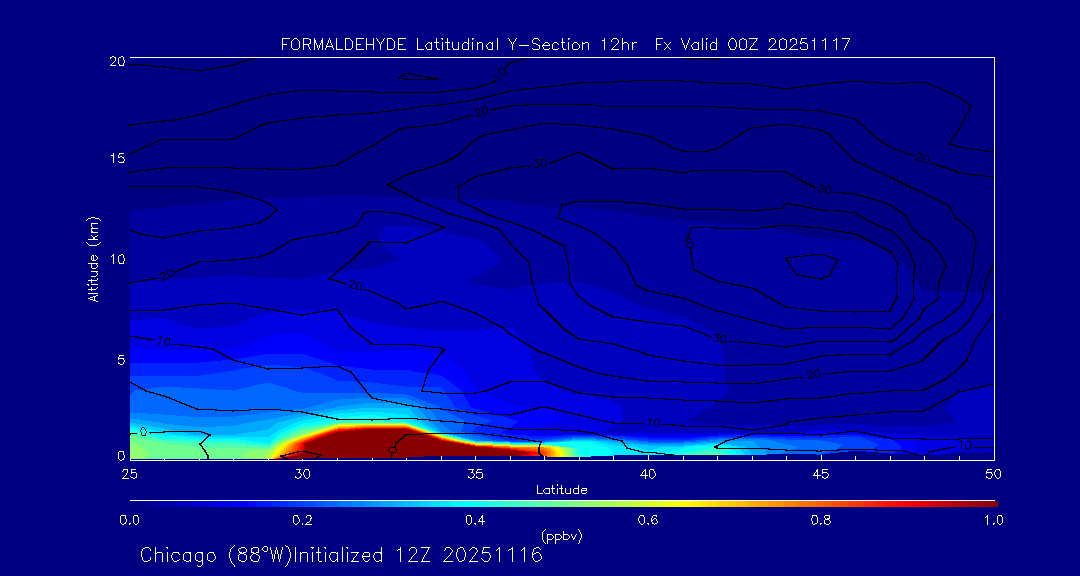Click the 1.0 colorbar tick label

[994, 520]
